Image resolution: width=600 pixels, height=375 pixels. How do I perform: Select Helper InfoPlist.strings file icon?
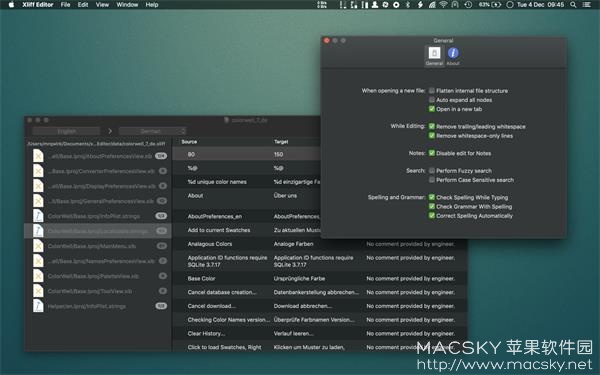38,306
